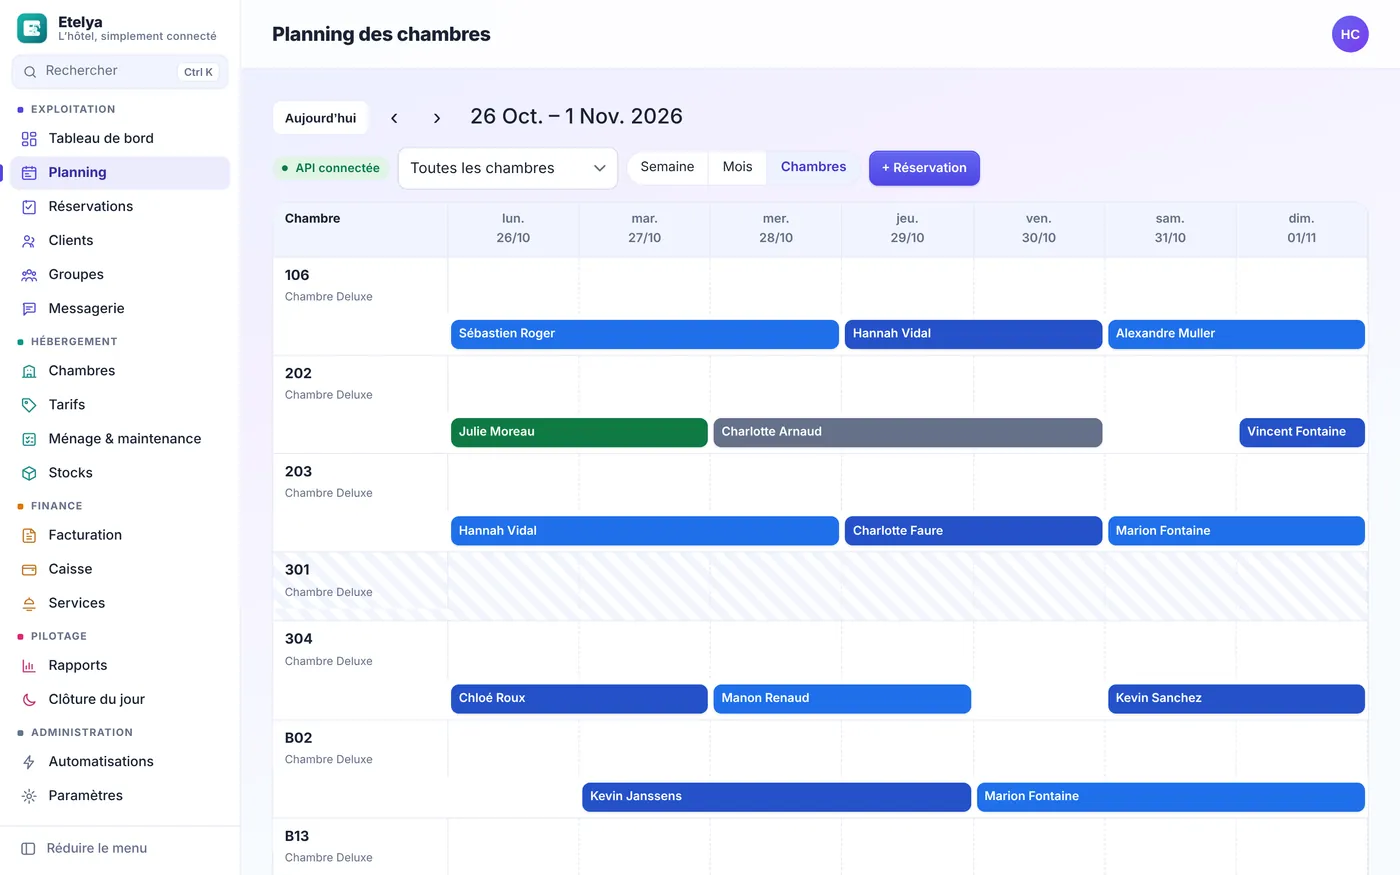Click the Automatisations lightning icon

(x=29, y=762)
